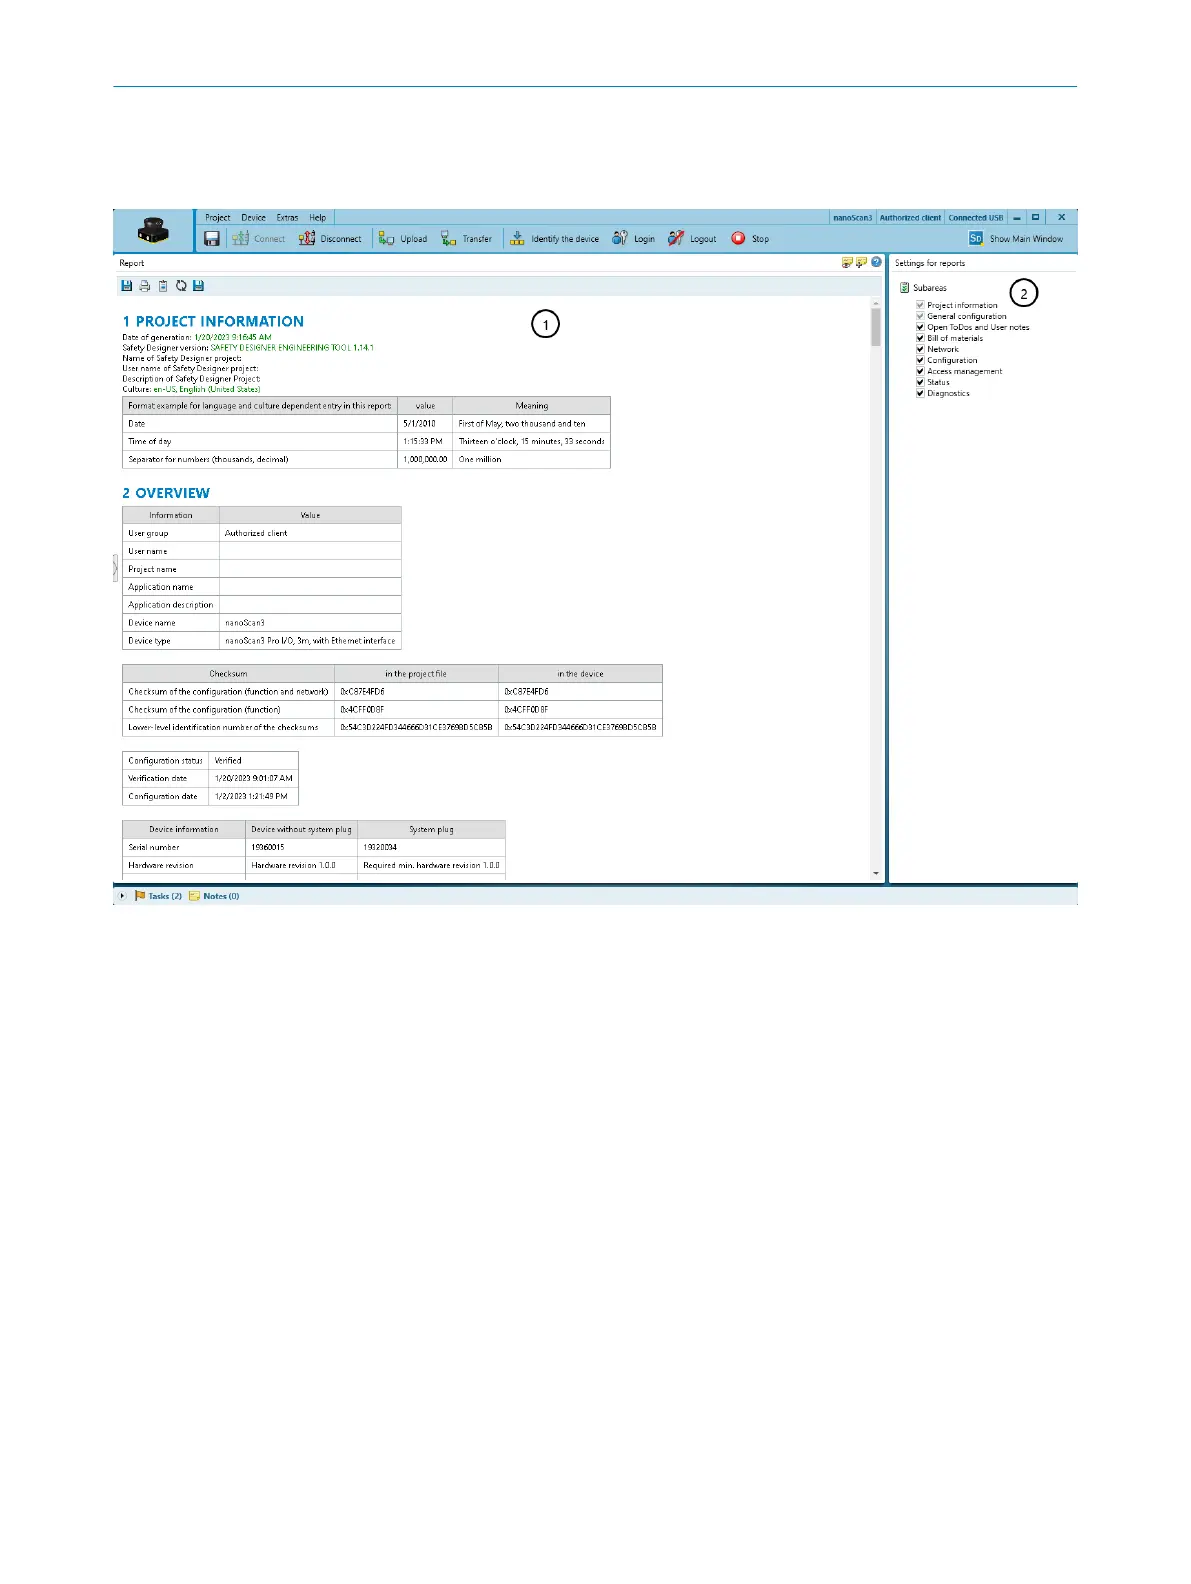Uncheck the Network subarea checkbox
This screenshot has width=1191, height=1584.
[x=920, y=349]
